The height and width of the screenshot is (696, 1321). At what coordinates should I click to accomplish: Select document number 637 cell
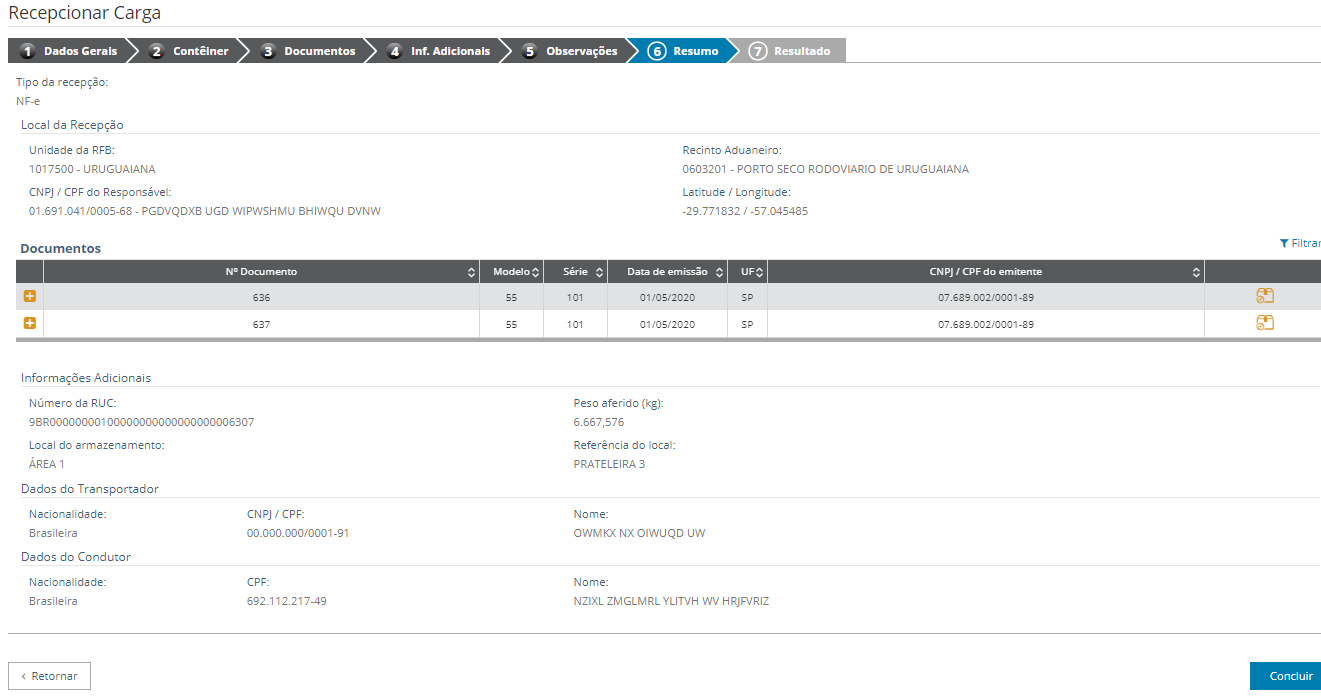click(x=261, y=325)
